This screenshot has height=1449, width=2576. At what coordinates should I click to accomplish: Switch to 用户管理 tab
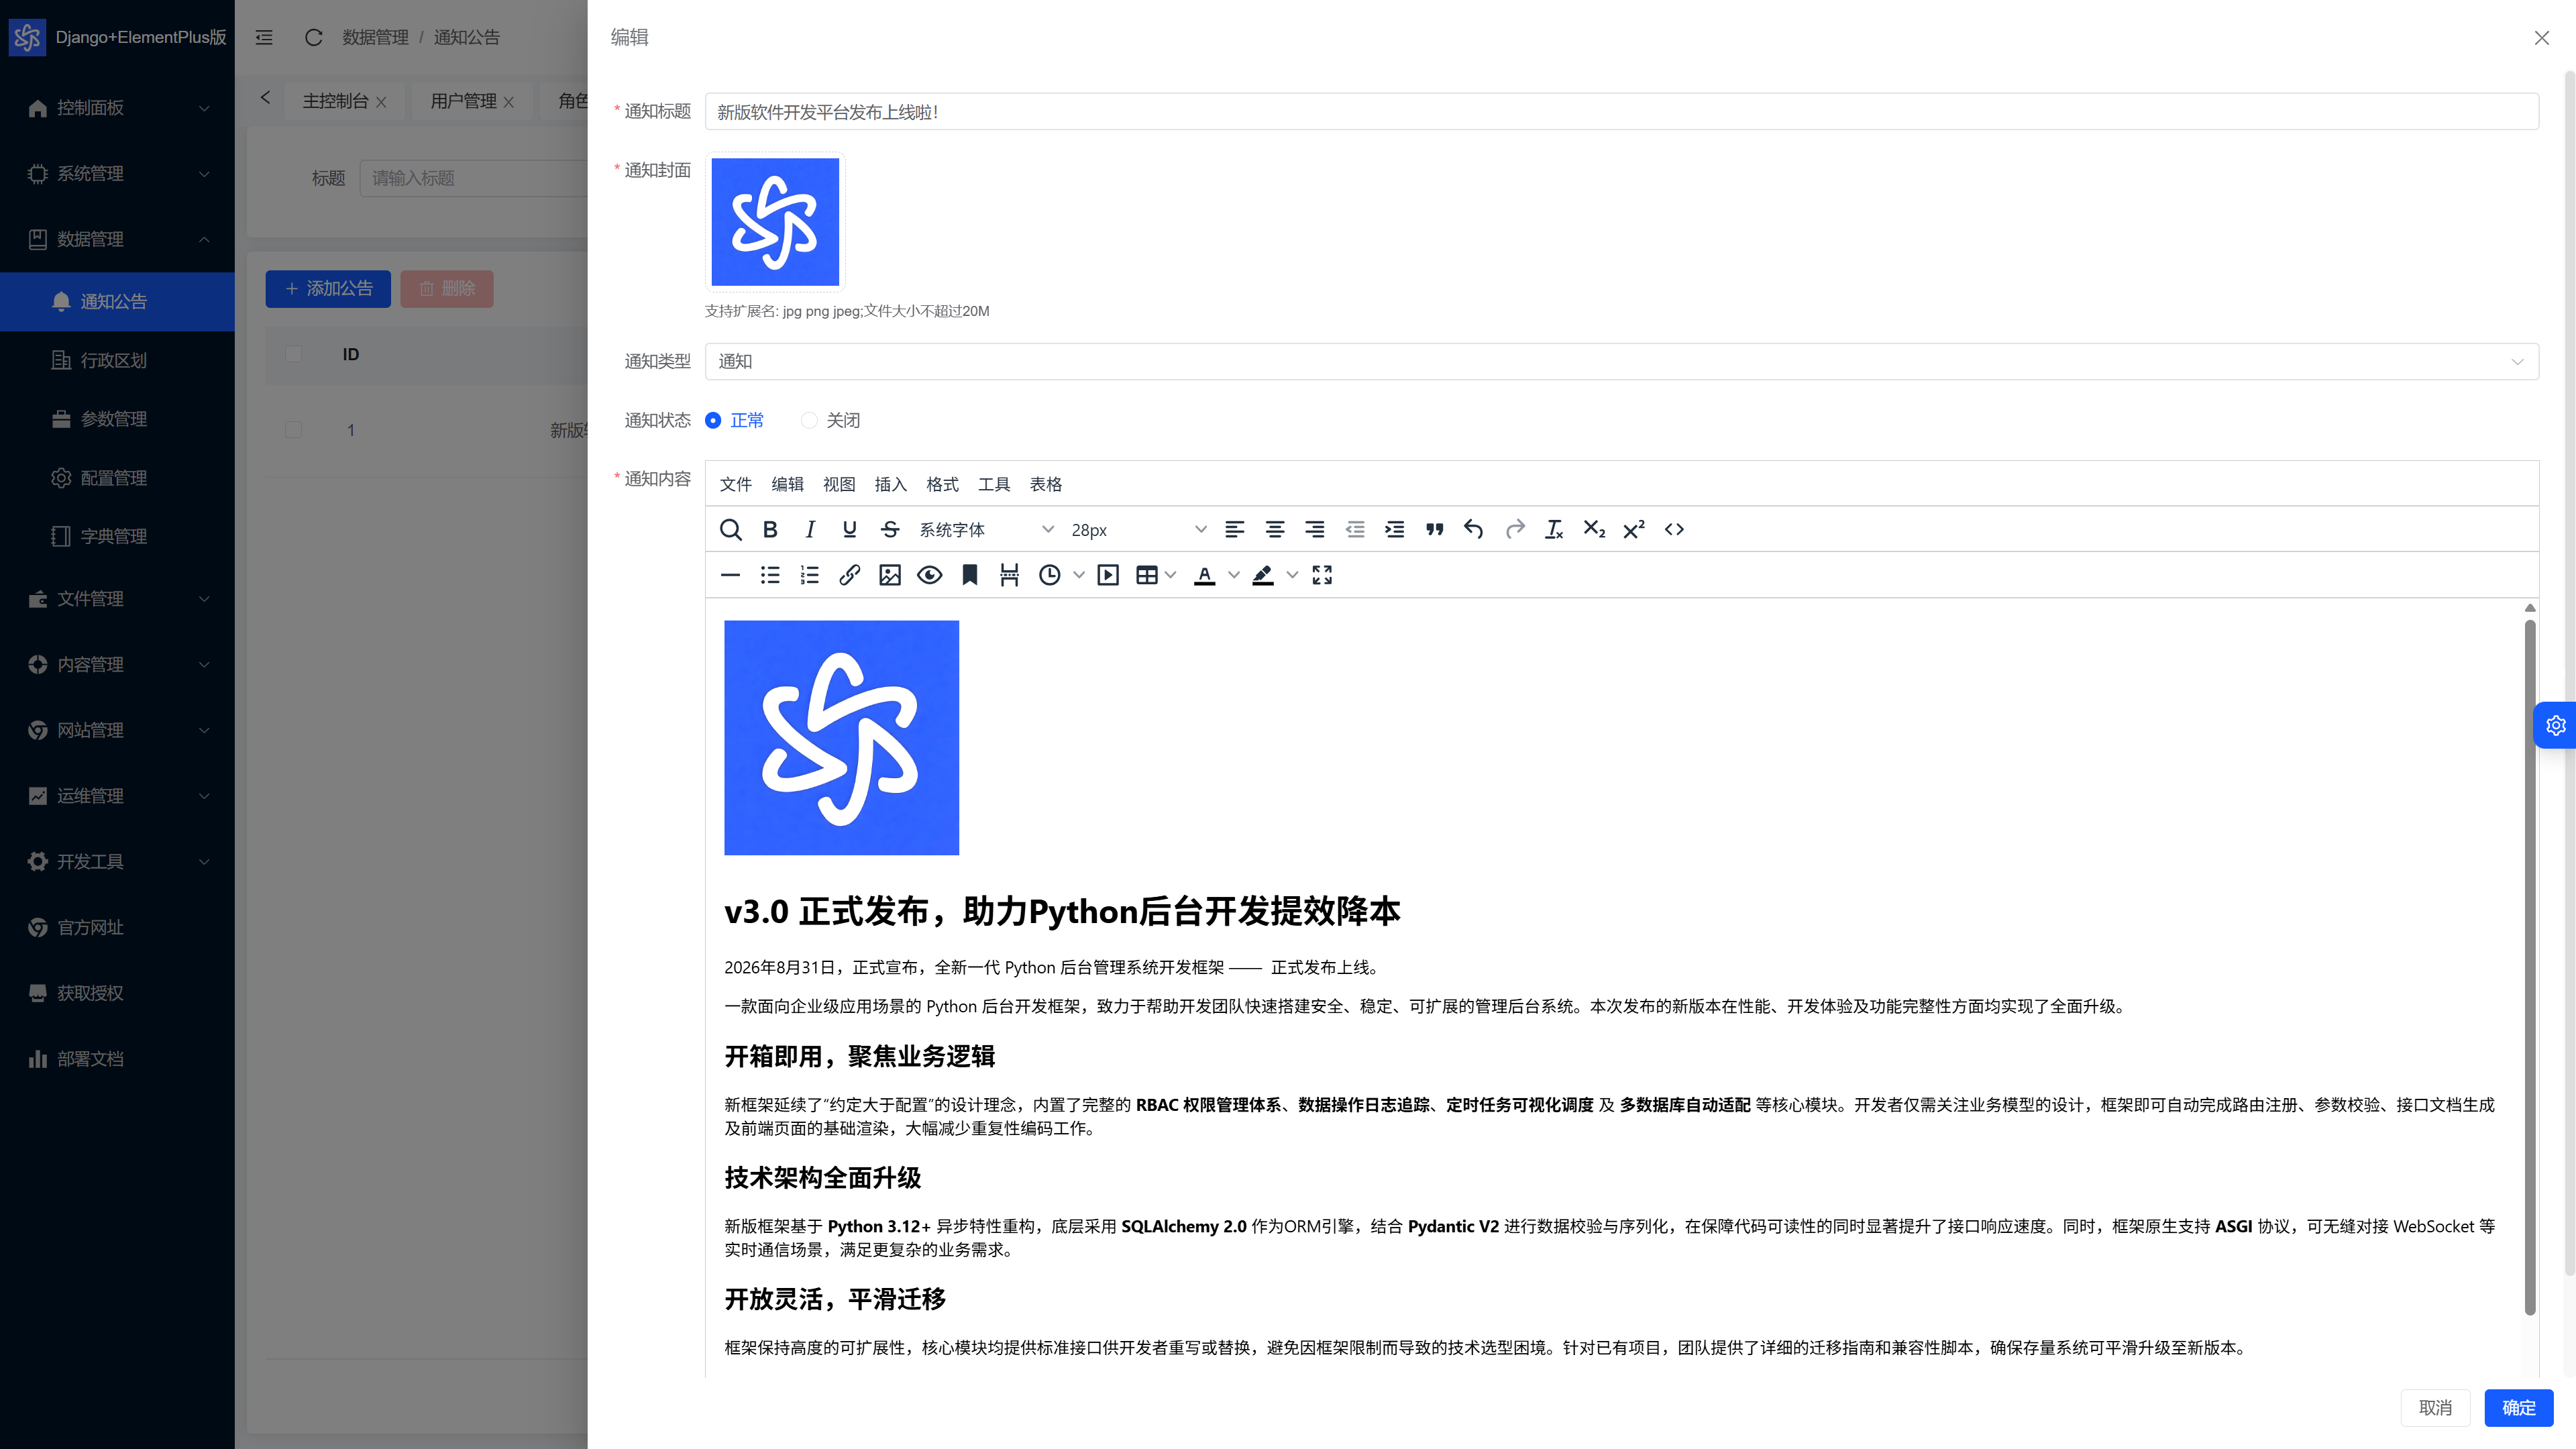pos(463,101)
